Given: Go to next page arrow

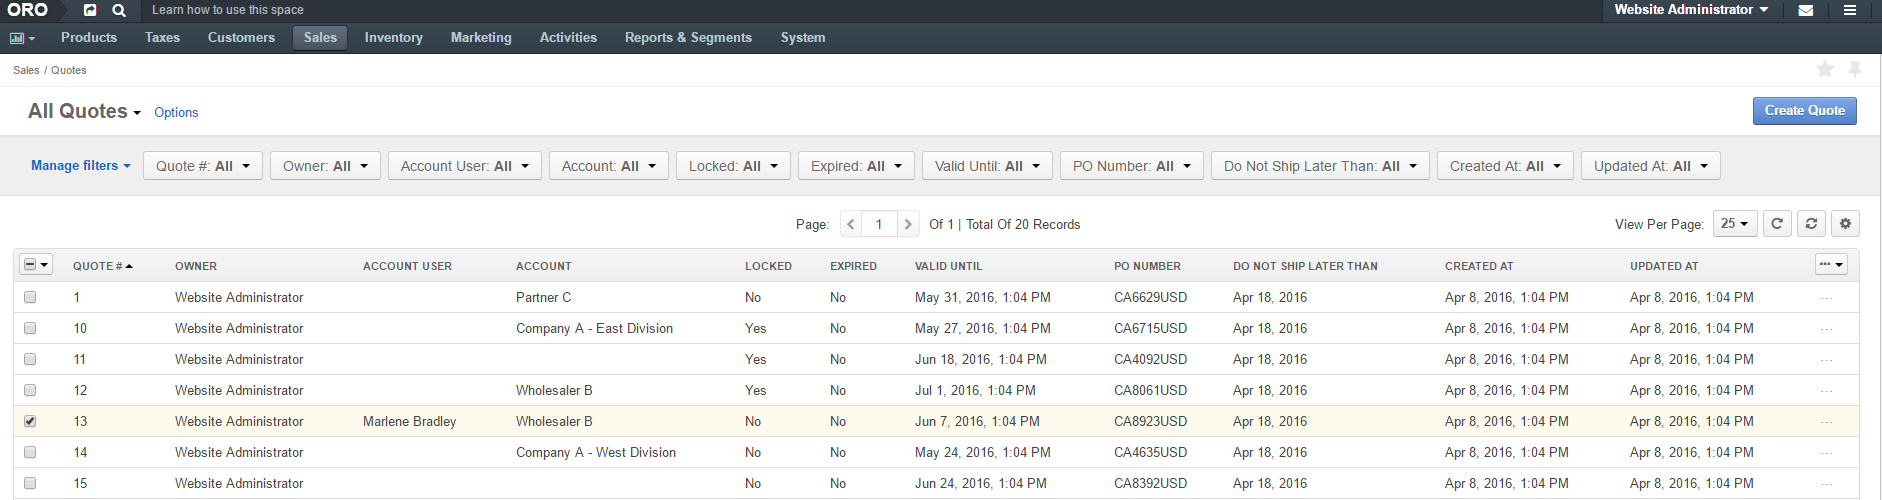Looking at the screenshot, I should [x=908, y=224].
